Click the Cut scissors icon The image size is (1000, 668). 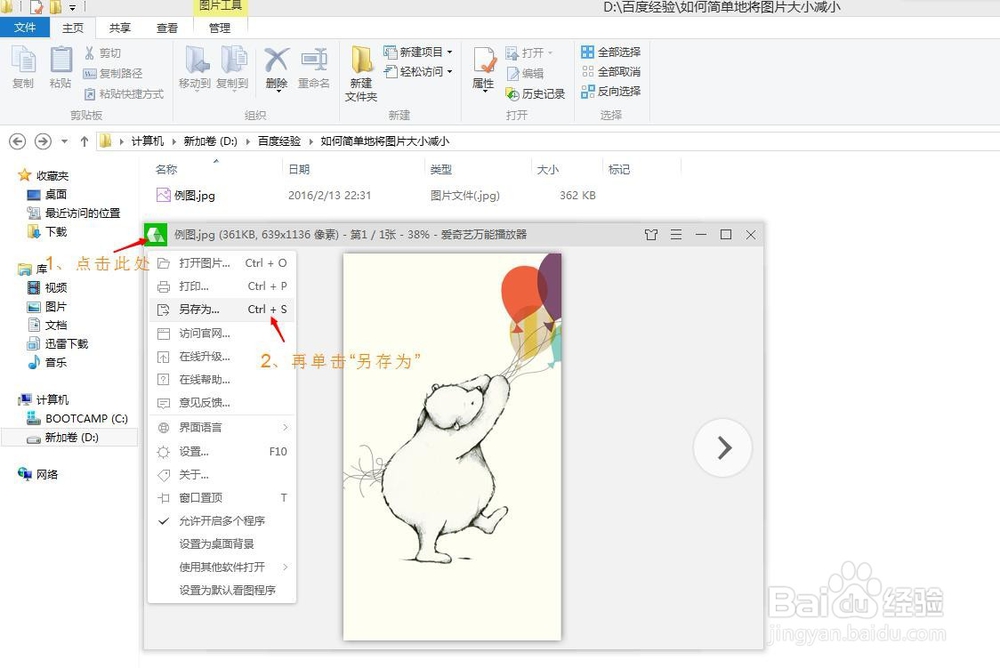pyautogui.click(x=89, y=53)
